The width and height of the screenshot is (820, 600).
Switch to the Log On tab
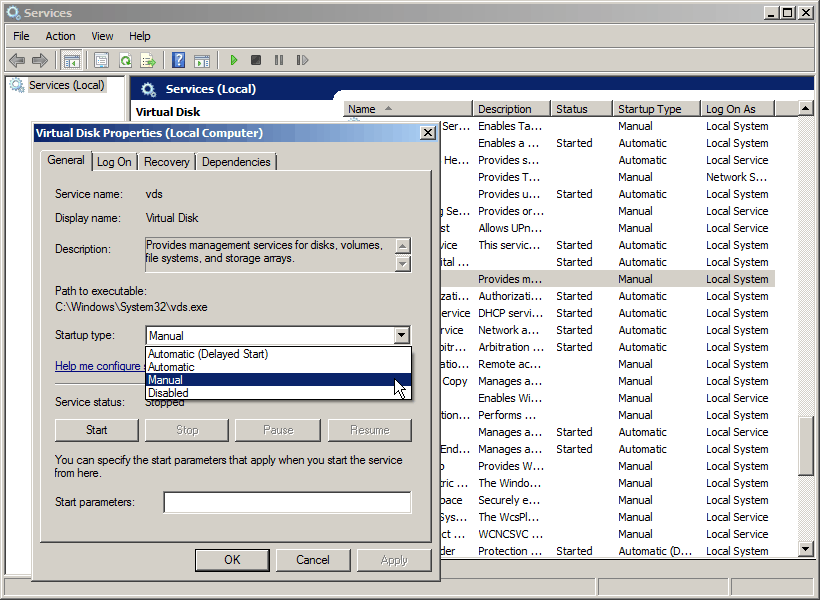[114, 162]
